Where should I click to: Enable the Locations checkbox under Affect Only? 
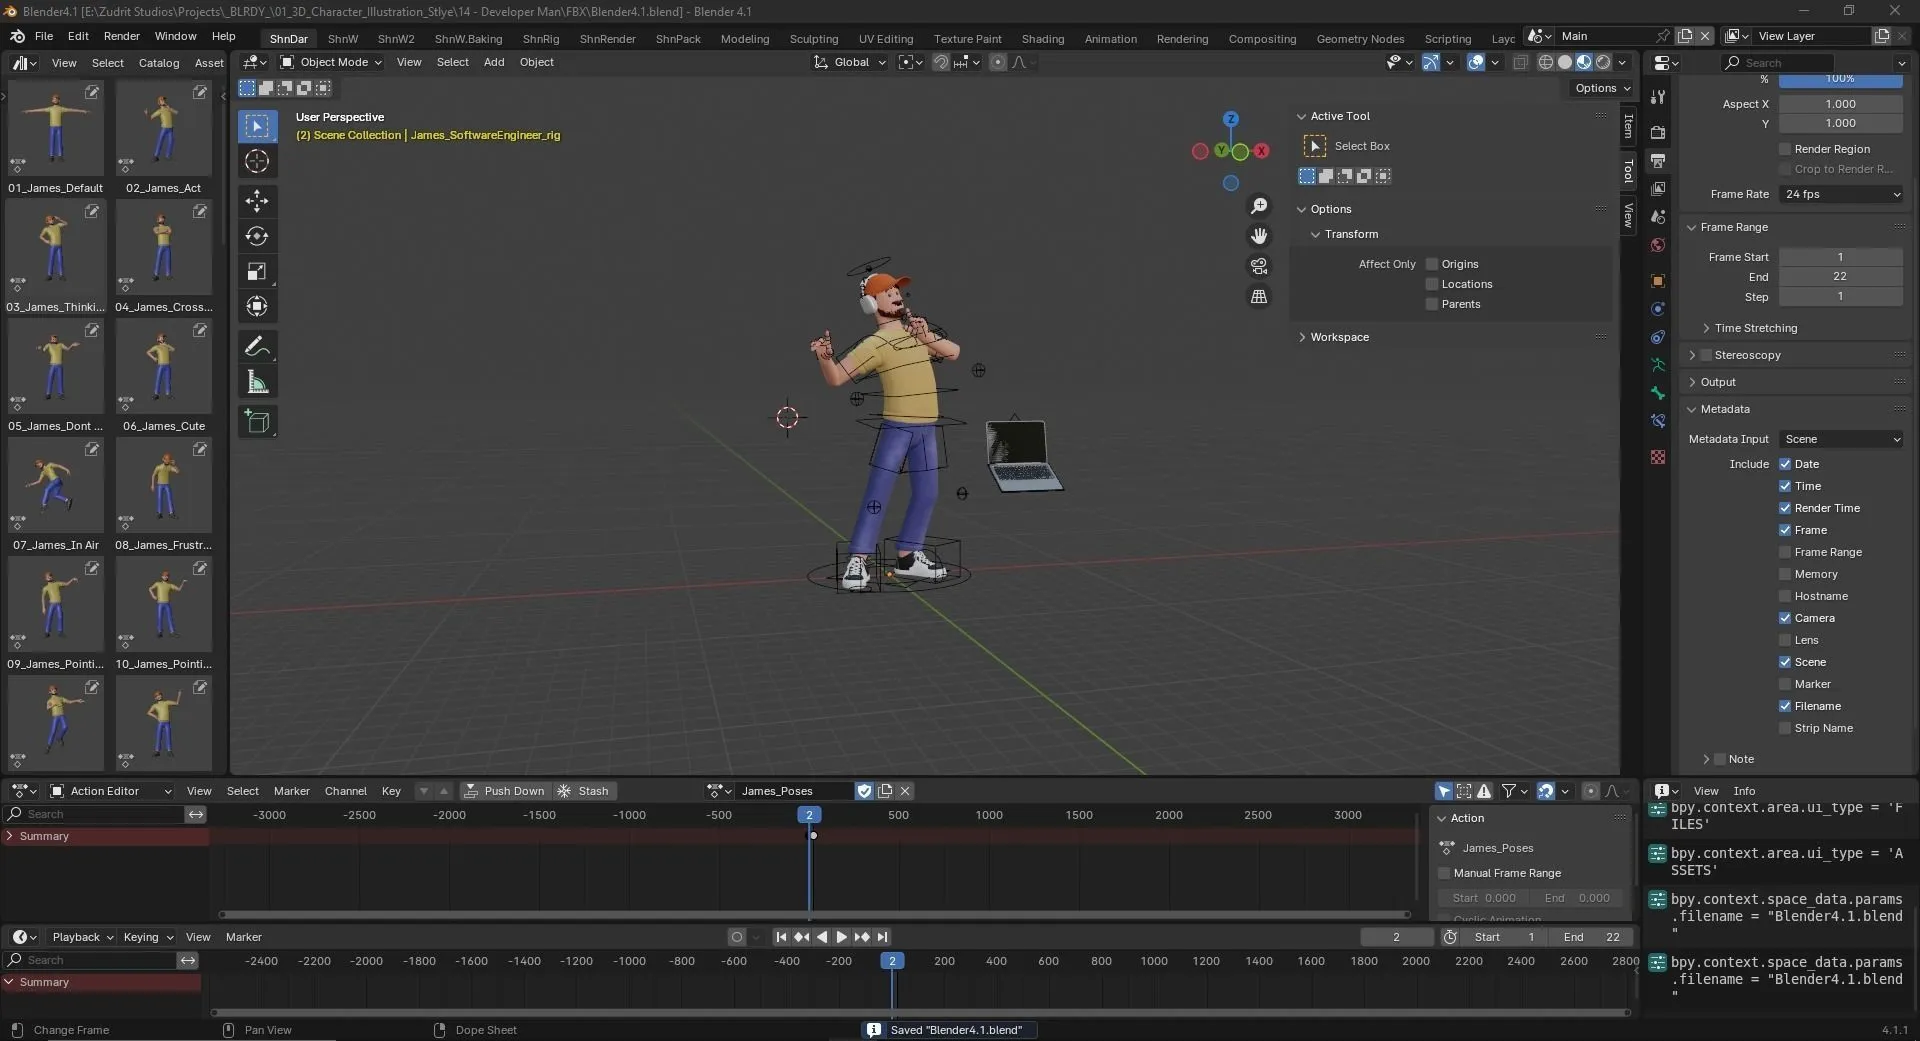coord(1432,284)
